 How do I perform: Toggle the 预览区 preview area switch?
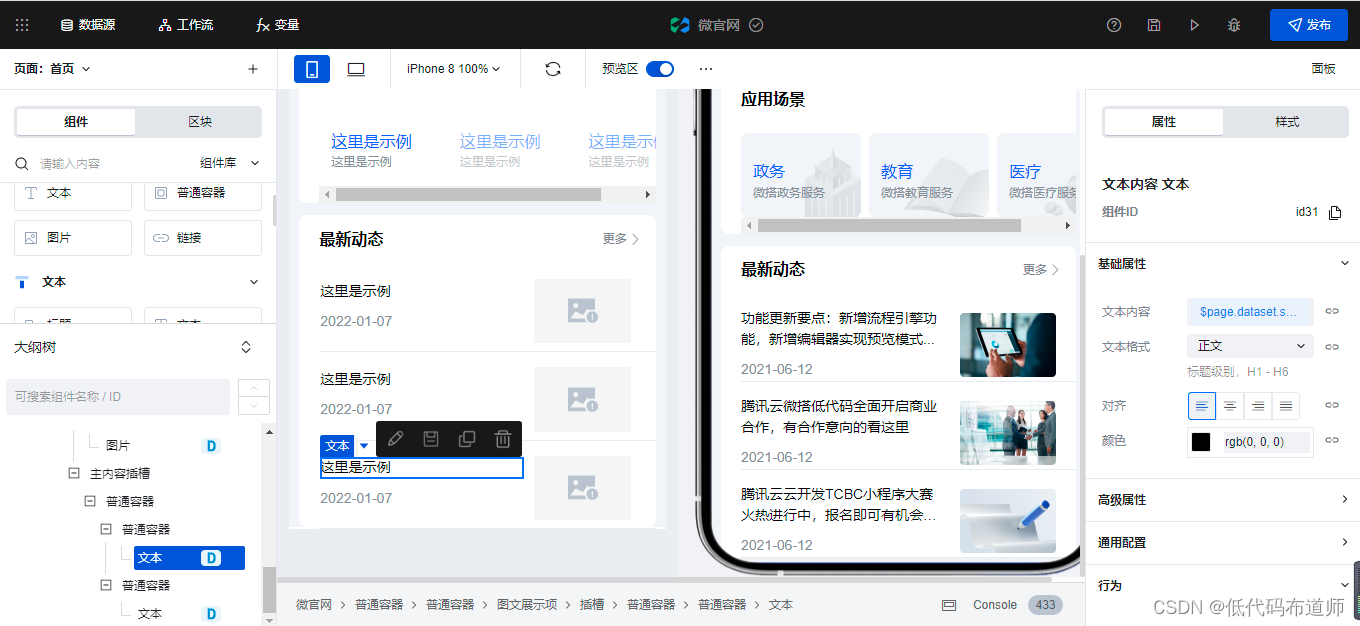(x=660, y=69)
